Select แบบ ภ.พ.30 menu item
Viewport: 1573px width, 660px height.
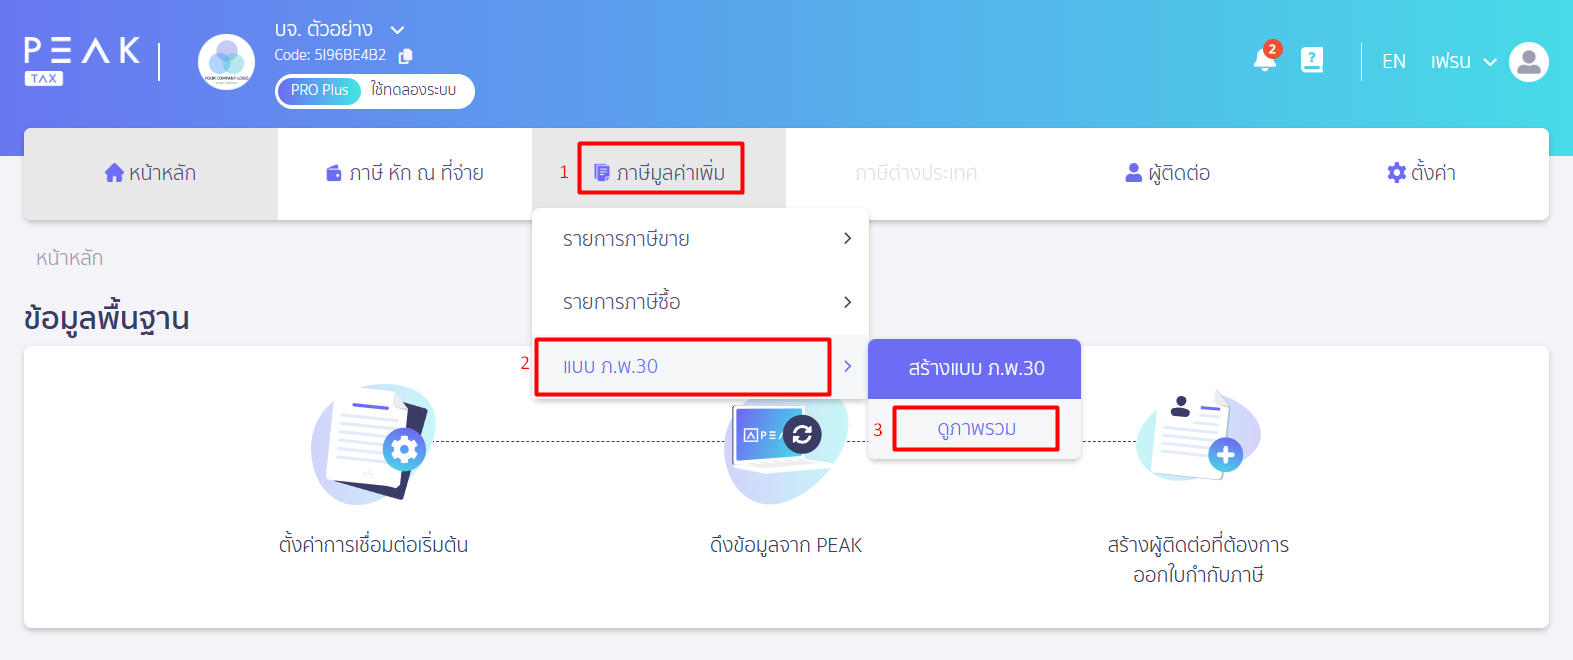point(701,367)
